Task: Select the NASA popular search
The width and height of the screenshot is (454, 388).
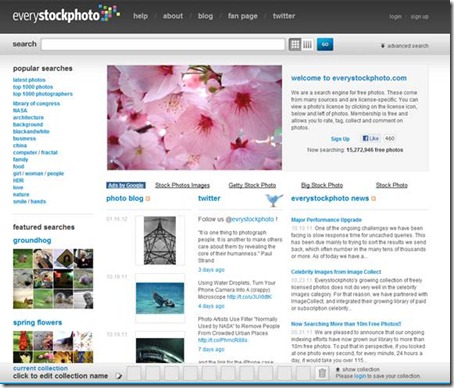Action: [x=20, y=111]
